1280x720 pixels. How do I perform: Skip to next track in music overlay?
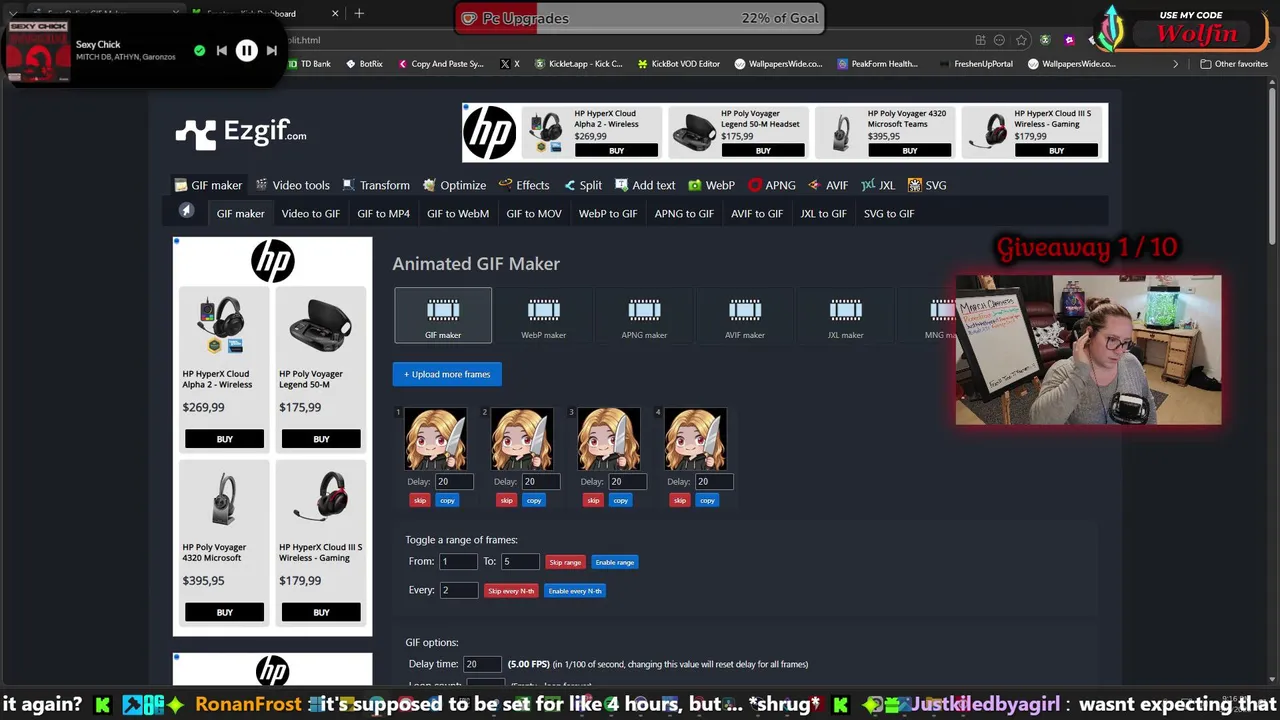point(272,50)
